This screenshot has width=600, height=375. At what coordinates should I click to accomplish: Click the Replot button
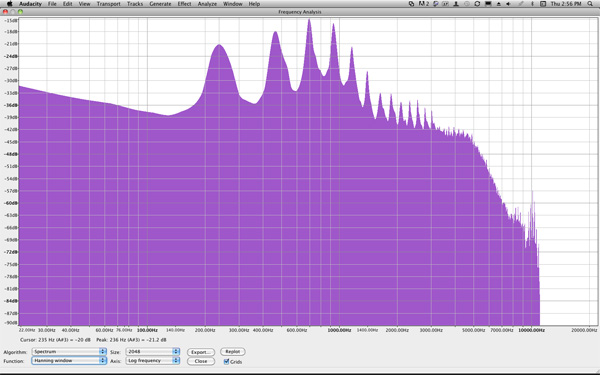233,351
